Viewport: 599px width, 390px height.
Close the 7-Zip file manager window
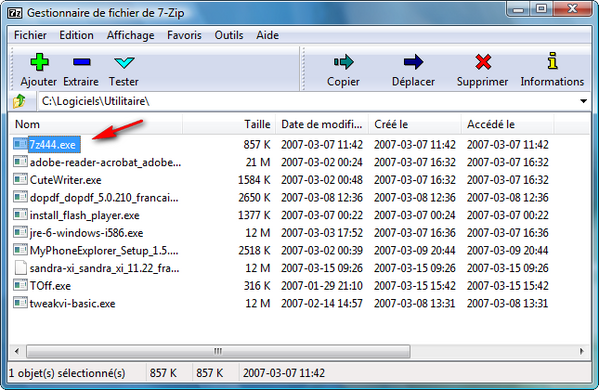pos(572,9)
